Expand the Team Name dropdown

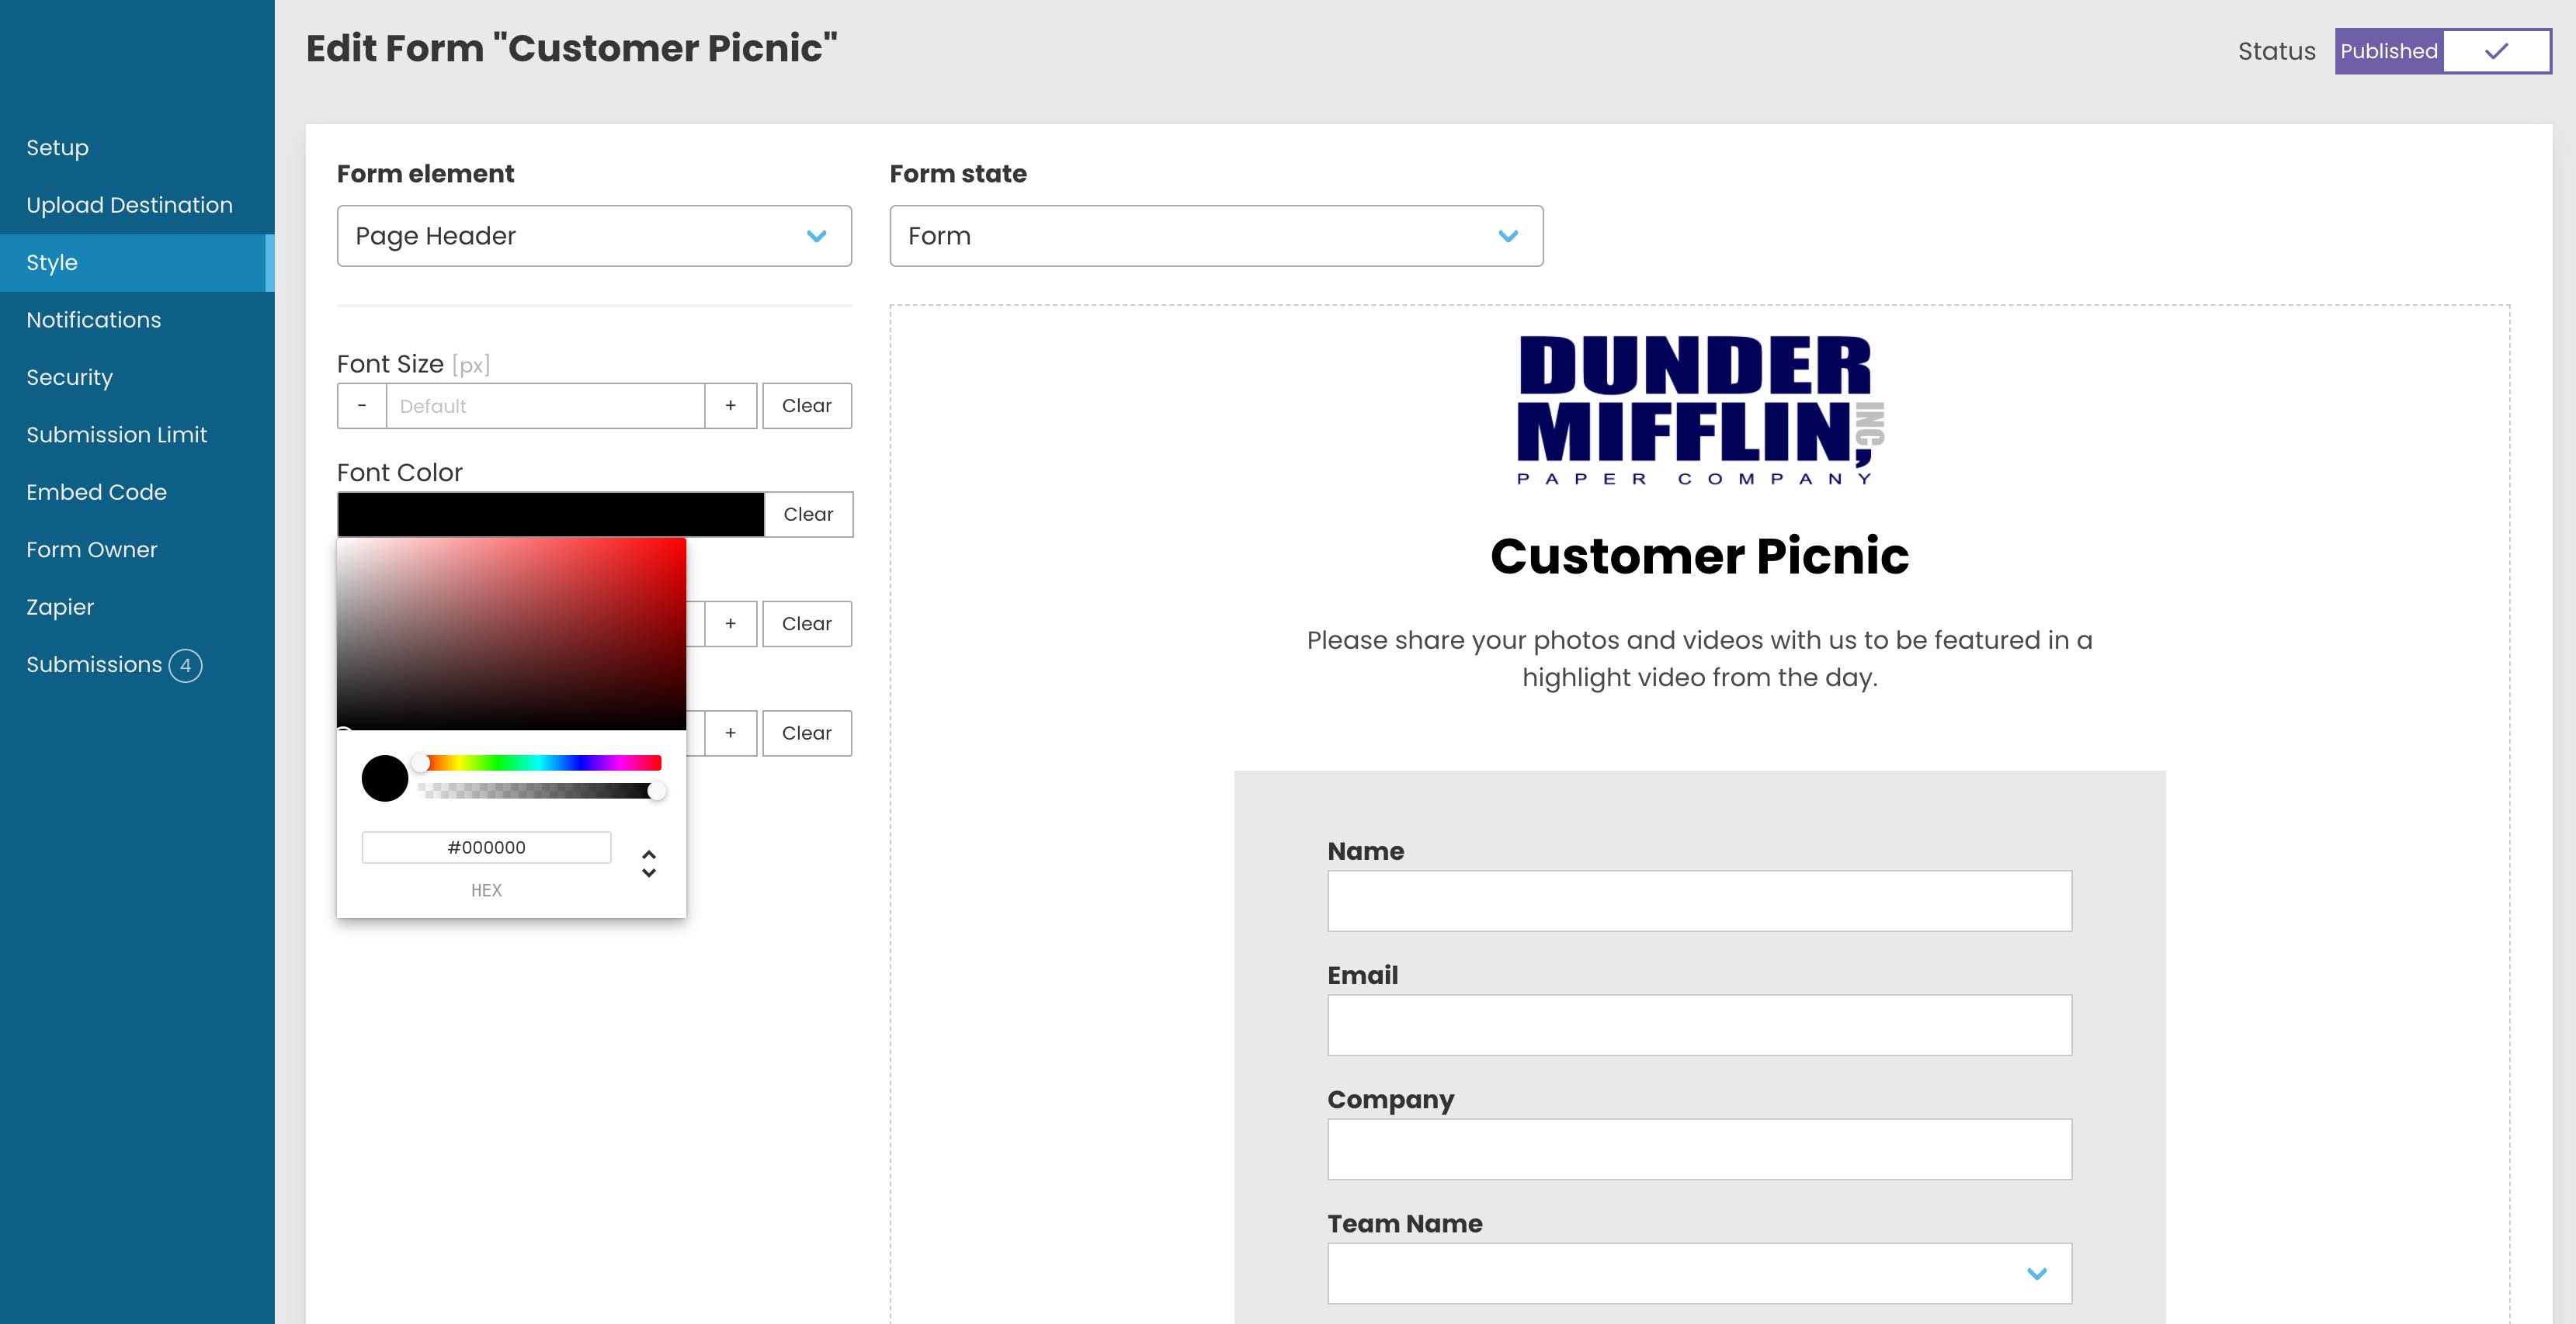click(x=1699, y=1273)
